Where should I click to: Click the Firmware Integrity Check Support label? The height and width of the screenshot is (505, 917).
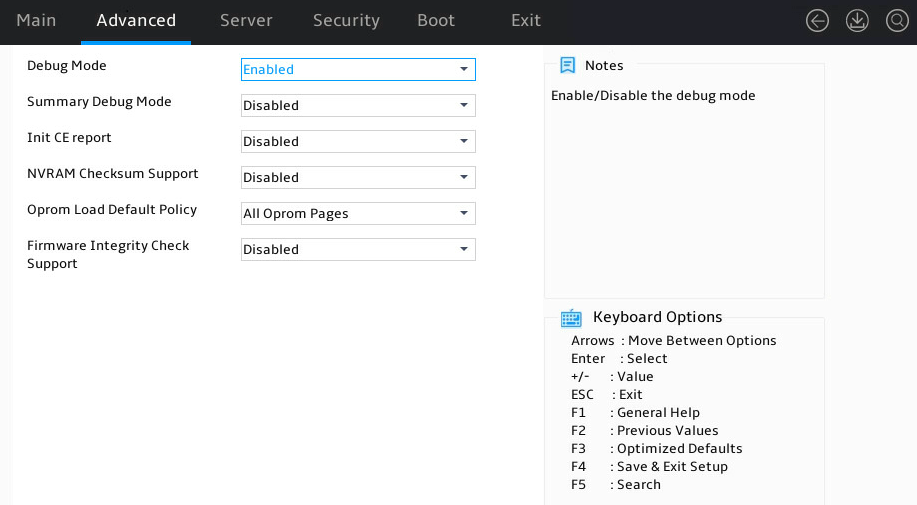[108, 254]
